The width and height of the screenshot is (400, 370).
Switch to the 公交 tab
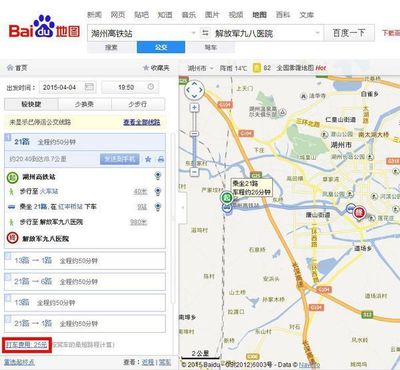point(161,47)
